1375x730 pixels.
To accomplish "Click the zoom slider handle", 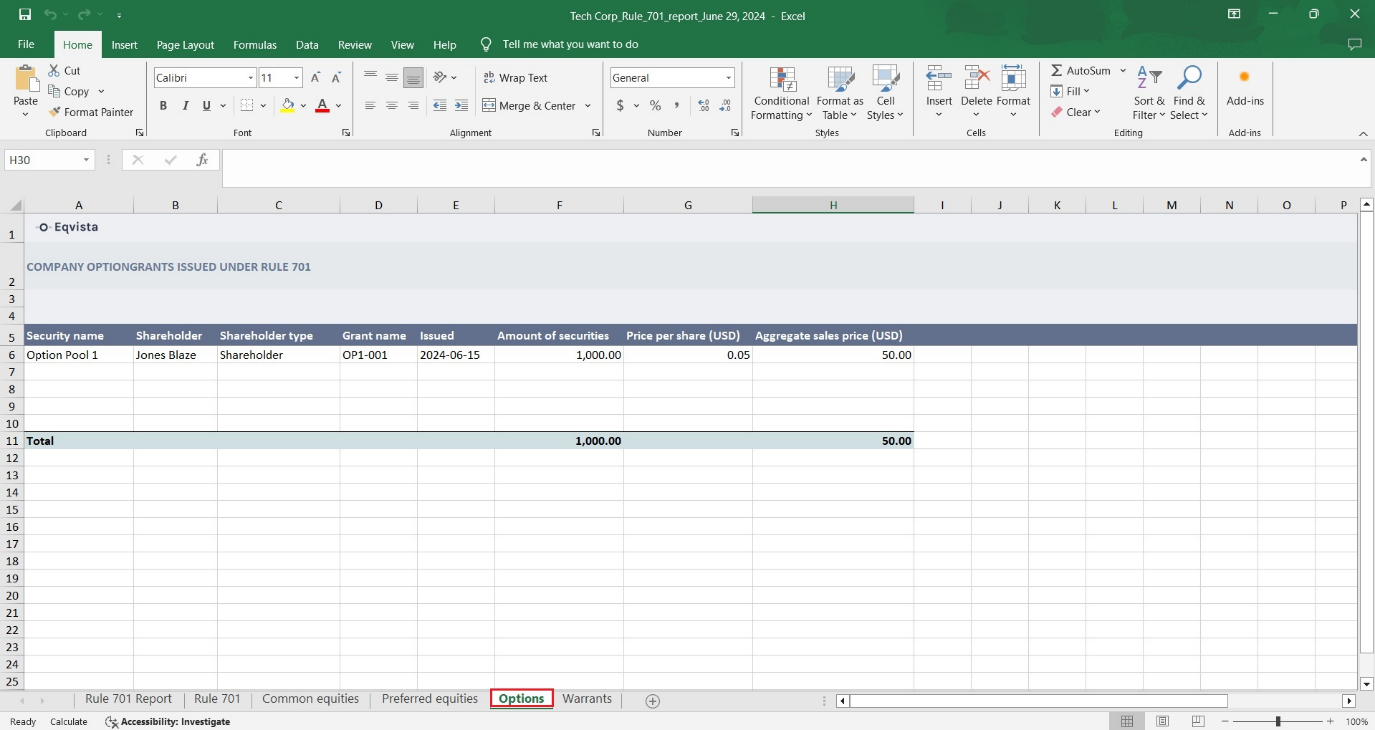I will 1278,721.
